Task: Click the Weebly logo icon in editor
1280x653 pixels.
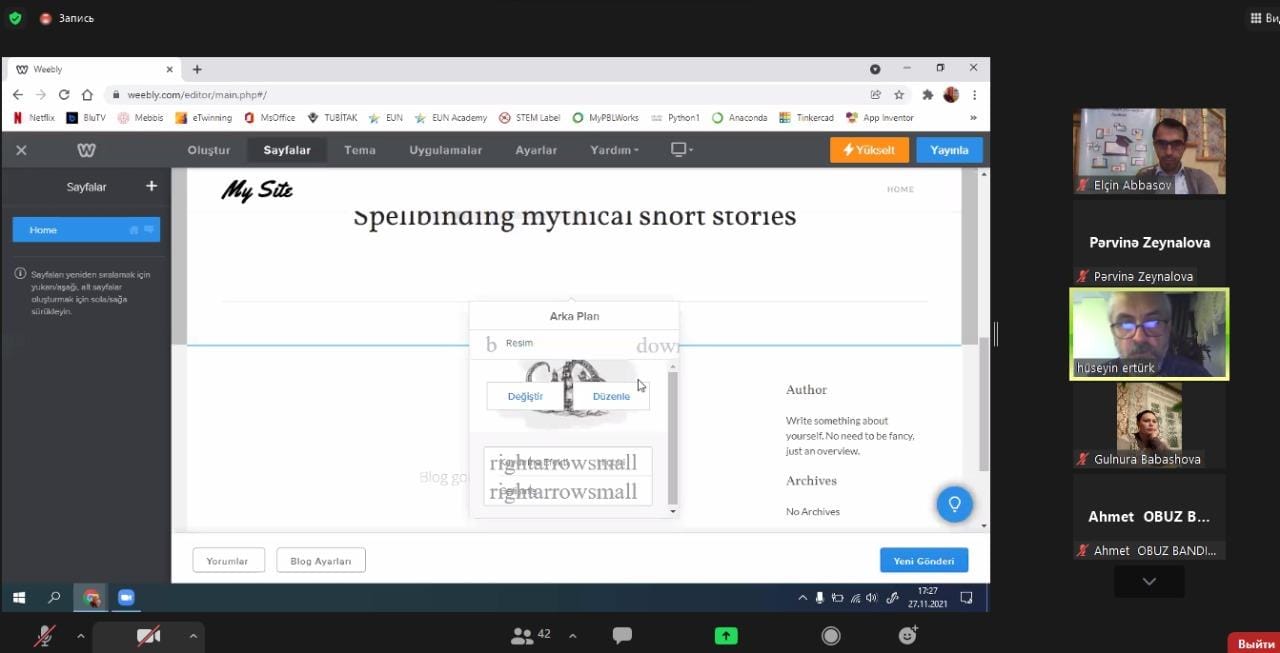Action: (86, 150)
